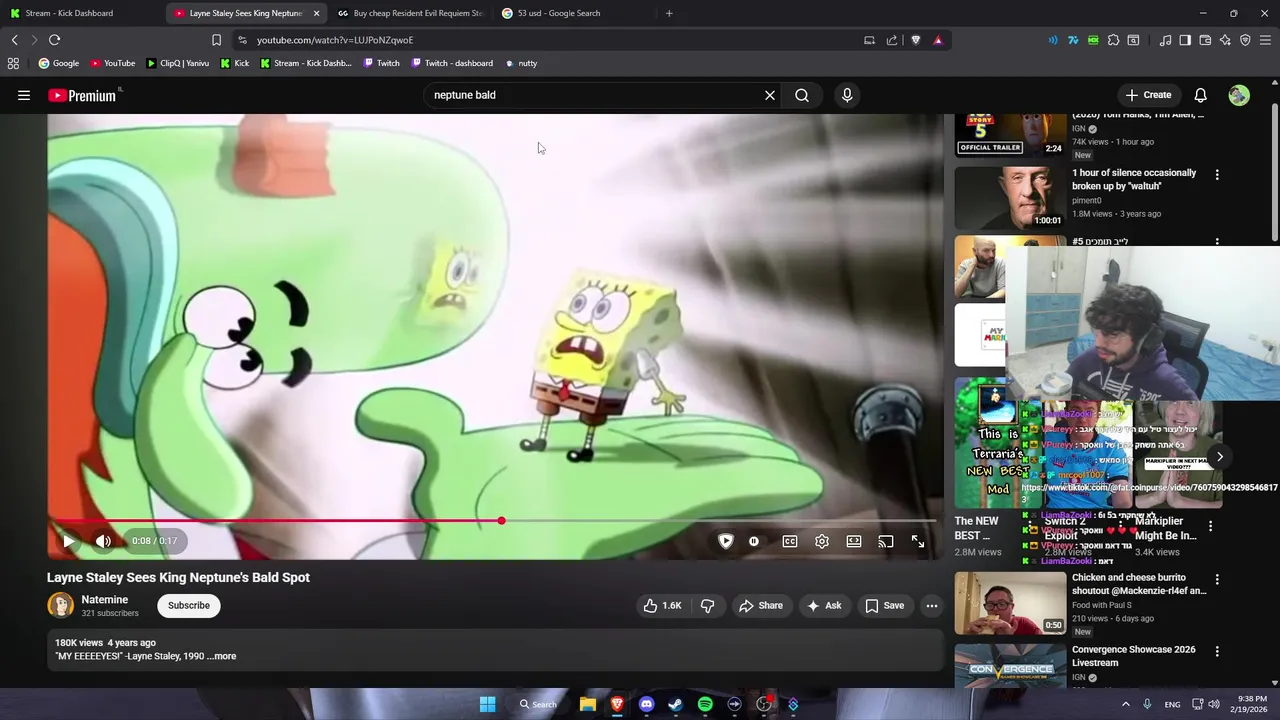Viewport: 1280px width, 720px height.
Task: Dislike the video
Action: coord(707,605)
